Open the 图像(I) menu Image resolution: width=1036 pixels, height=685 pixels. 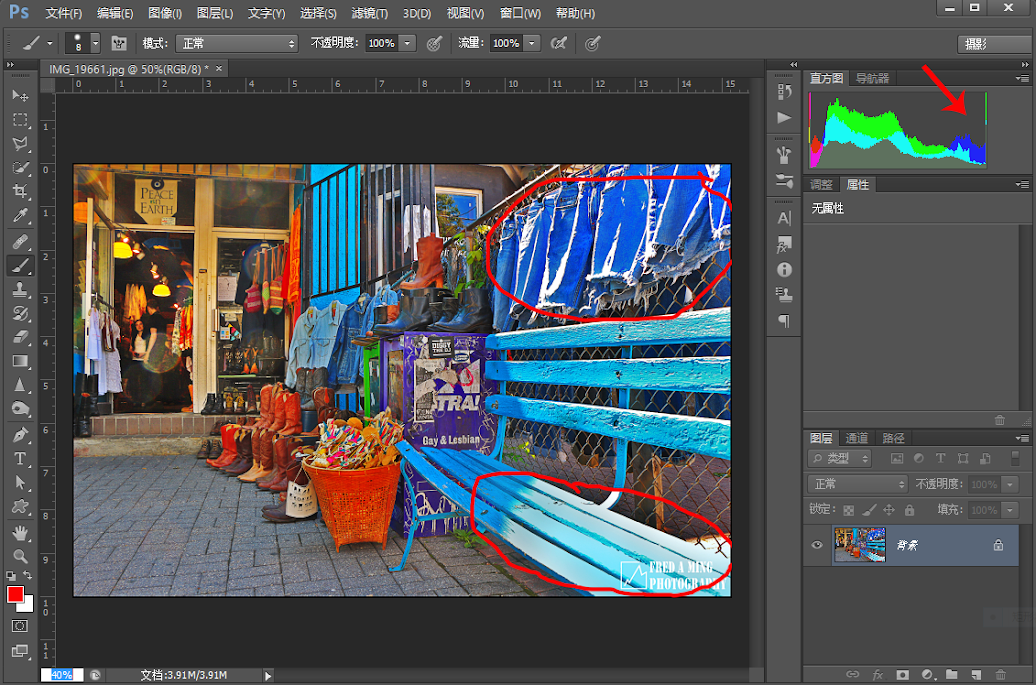tap(165, 13)
